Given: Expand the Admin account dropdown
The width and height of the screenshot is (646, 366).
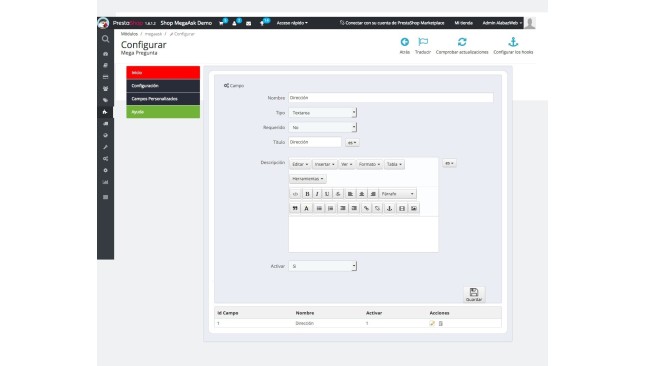Looking at the screenshot, I should click(502, 23).
